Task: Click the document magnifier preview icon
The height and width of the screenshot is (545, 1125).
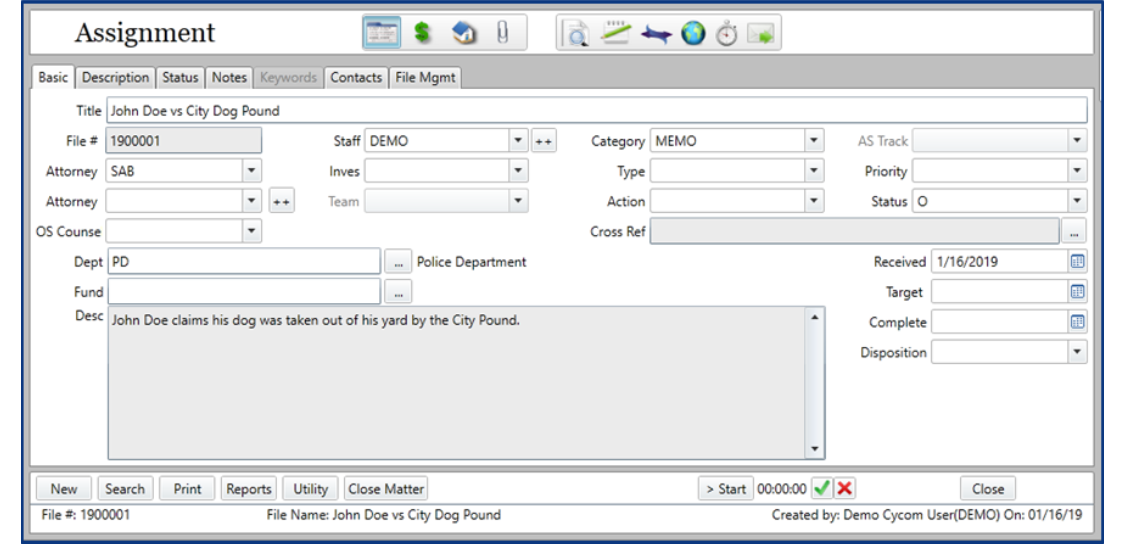Action: [x=575, y=34]
